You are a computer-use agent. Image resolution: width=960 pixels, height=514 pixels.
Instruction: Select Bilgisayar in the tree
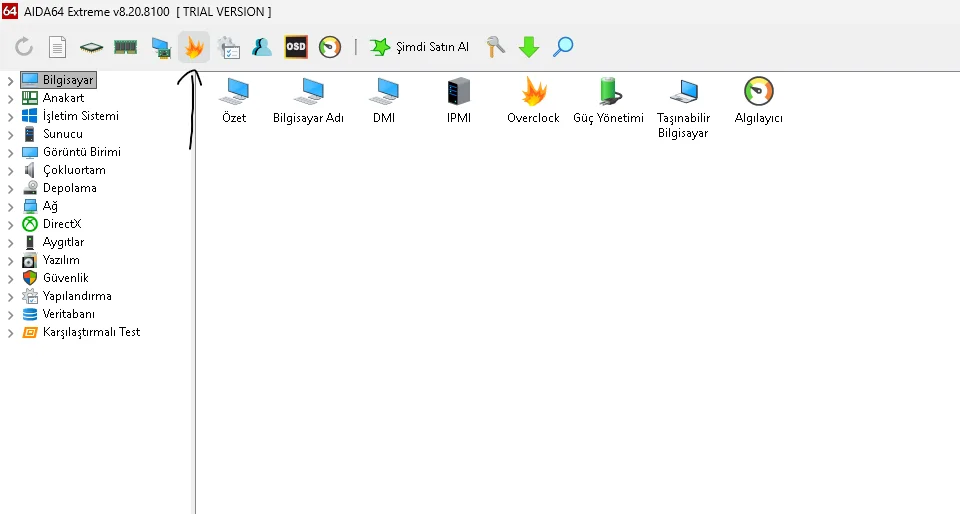pos(59,80)
